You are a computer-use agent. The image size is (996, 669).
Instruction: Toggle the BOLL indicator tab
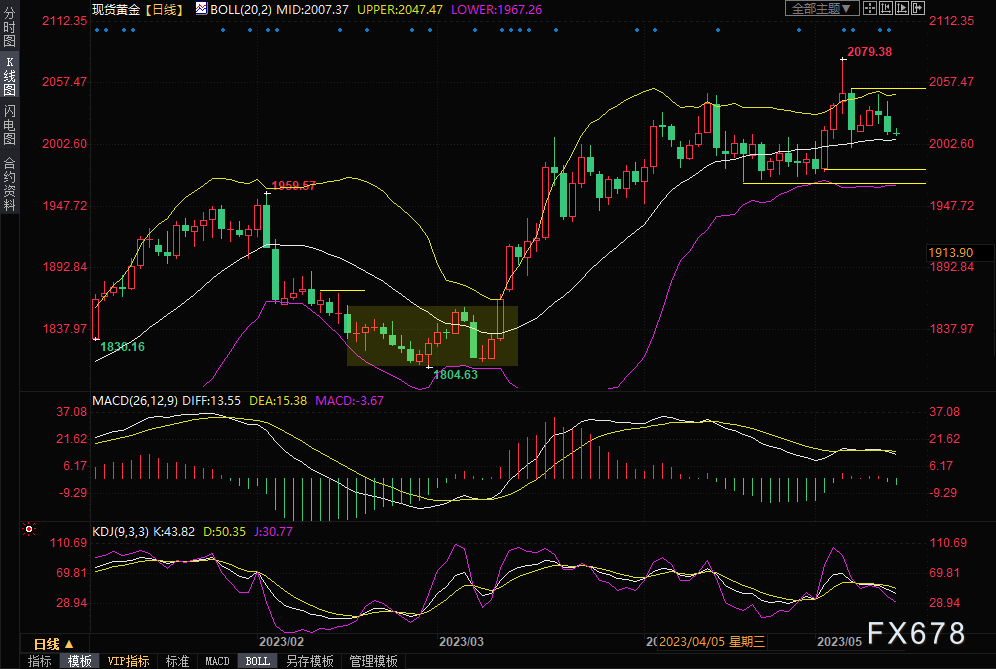click(x=257, y=661)
